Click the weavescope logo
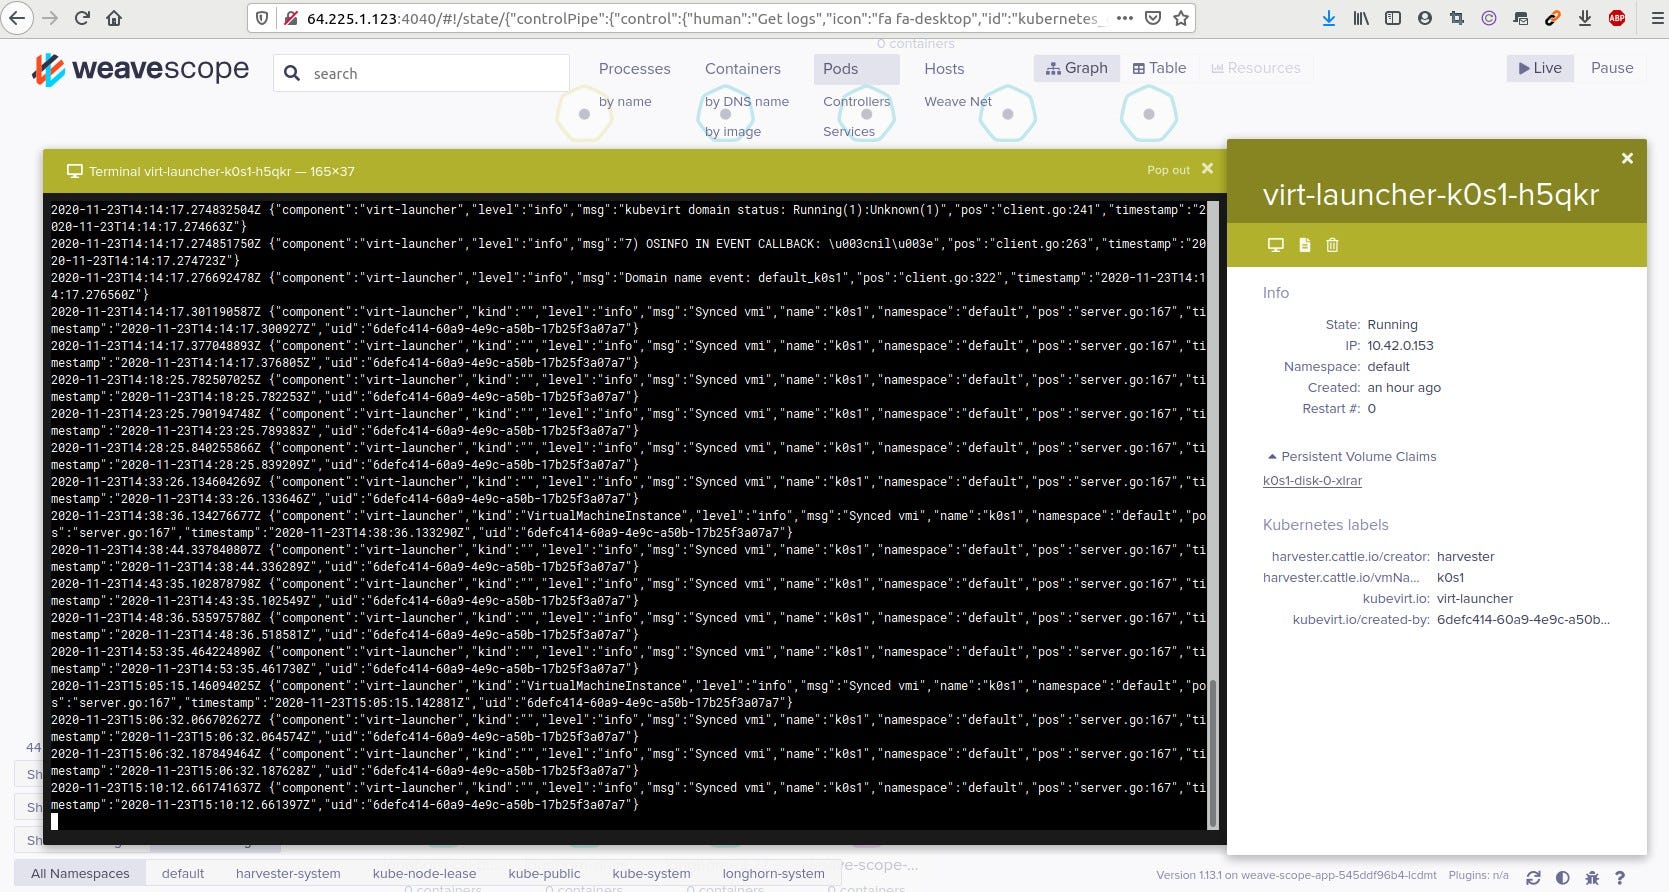This screenshot has height=892, width=1669. [141, 69]
